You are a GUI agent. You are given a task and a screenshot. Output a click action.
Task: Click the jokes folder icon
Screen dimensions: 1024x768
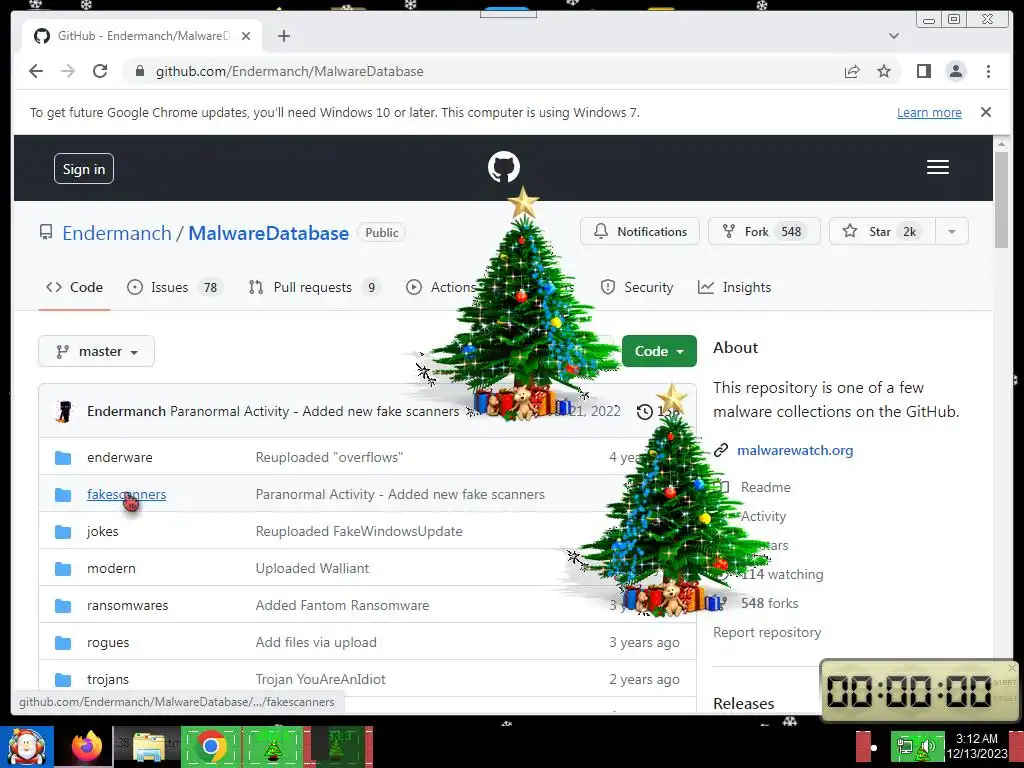pos(63,532)
